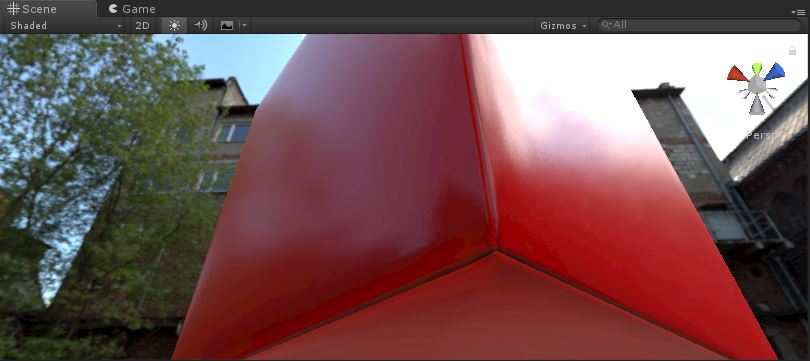
Task: Switch to the Game tab
Action: click(x=132, y=9)
